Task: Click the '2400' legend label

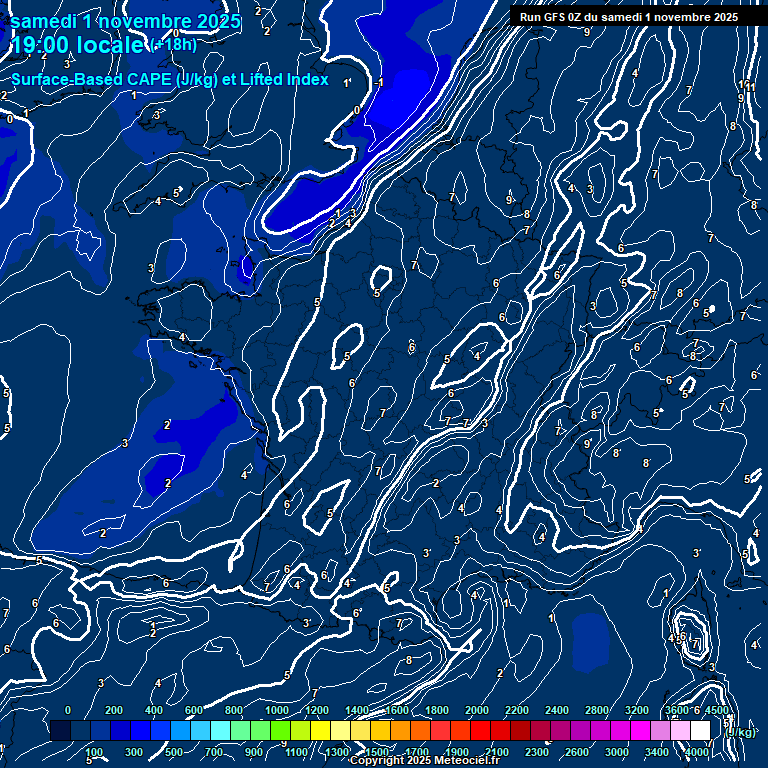Action: [x=557, y=710]
